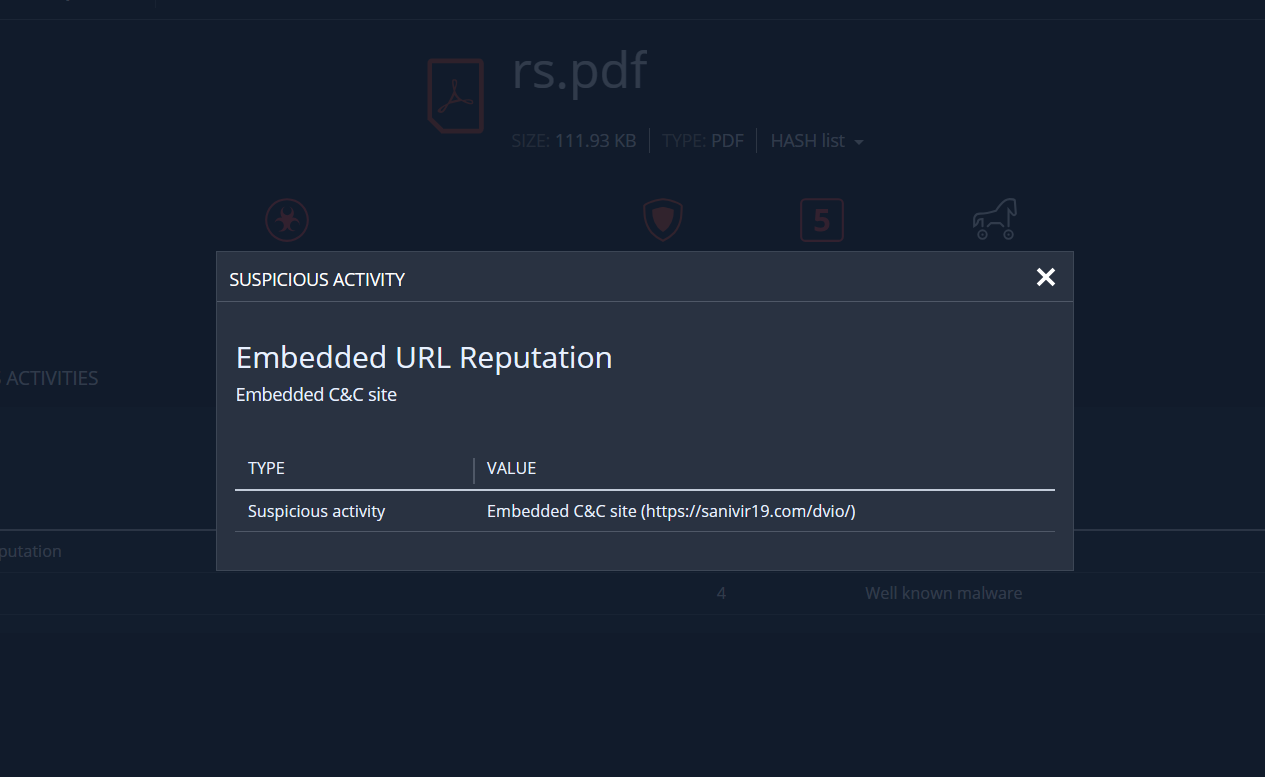
Task: Click the ACTIVITIES section heading
Action: click(x=52, y=378)
